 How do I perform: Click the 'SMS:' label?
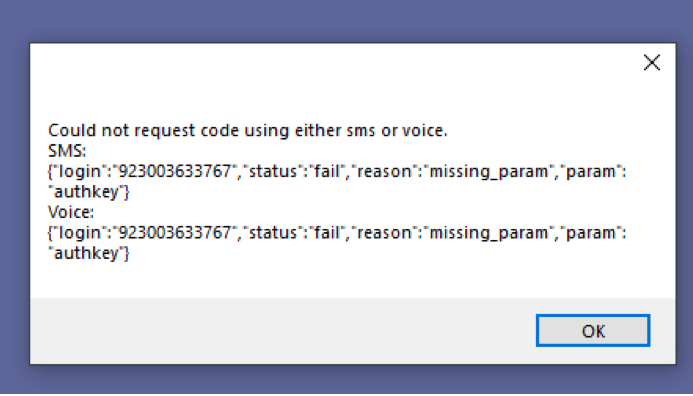tap(67, 151)
